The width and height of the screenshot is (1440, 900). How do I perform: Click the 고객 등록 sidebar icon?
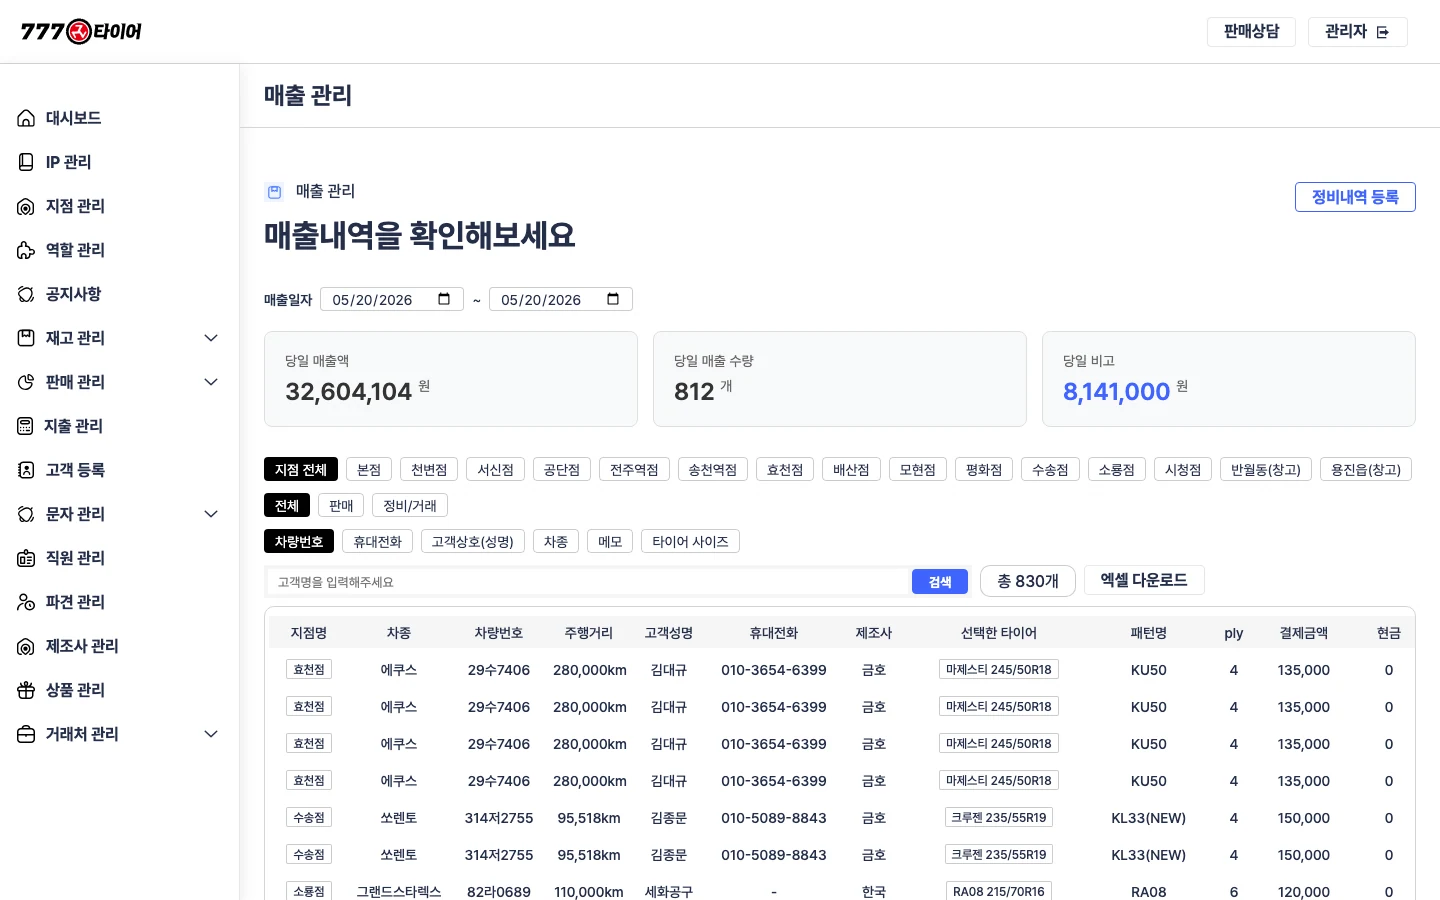(26, 470)
